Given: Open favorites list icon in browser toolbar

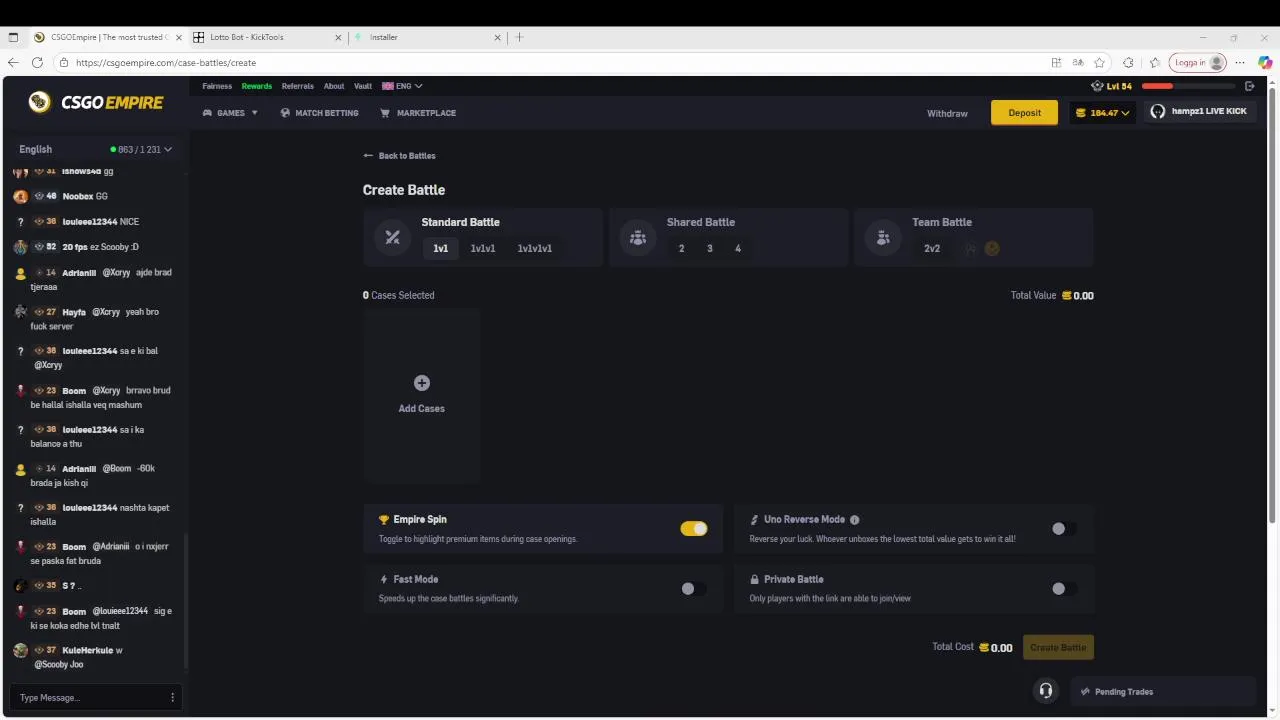Looking at the screenshot, I should tap(1154, 62).
